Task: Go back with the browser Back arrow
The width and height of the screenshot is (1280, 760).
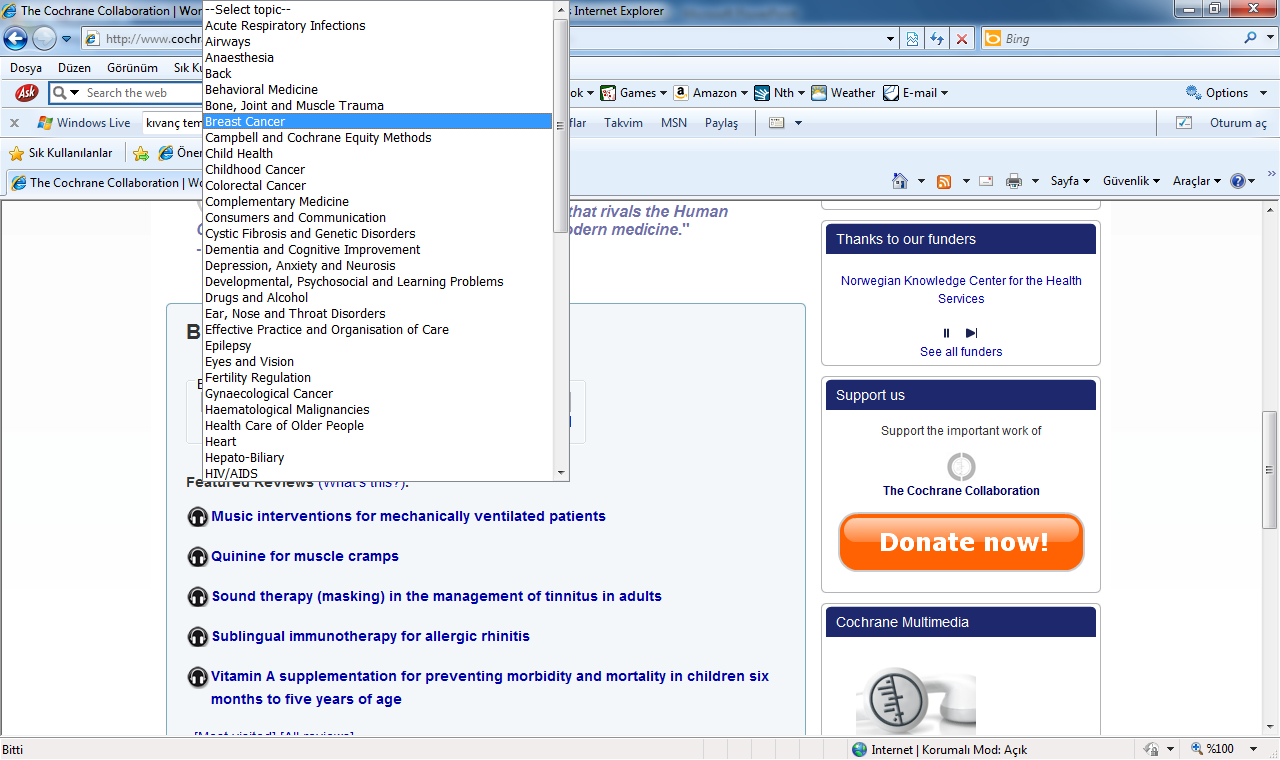Action: pos(15,39)
